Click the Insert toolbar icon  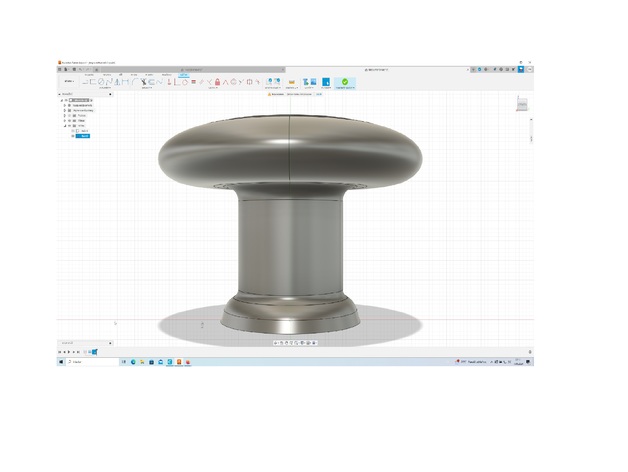click(308, 82)
